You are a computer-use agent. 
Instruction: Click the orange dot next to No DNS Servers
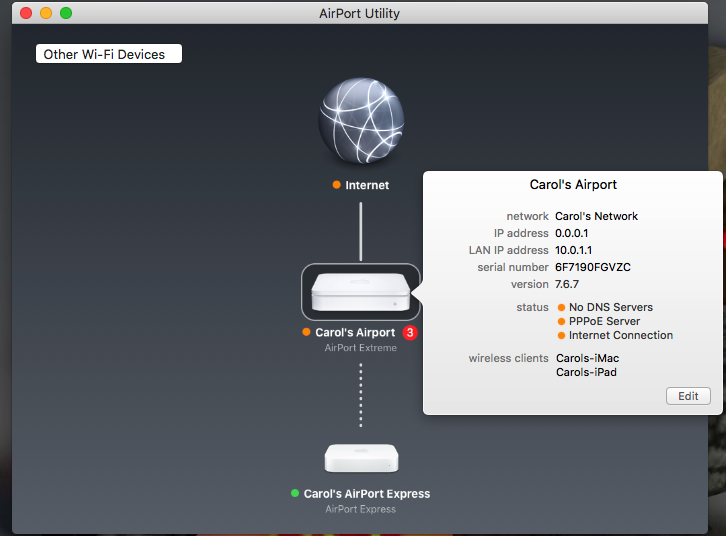(x=561, y=307)
